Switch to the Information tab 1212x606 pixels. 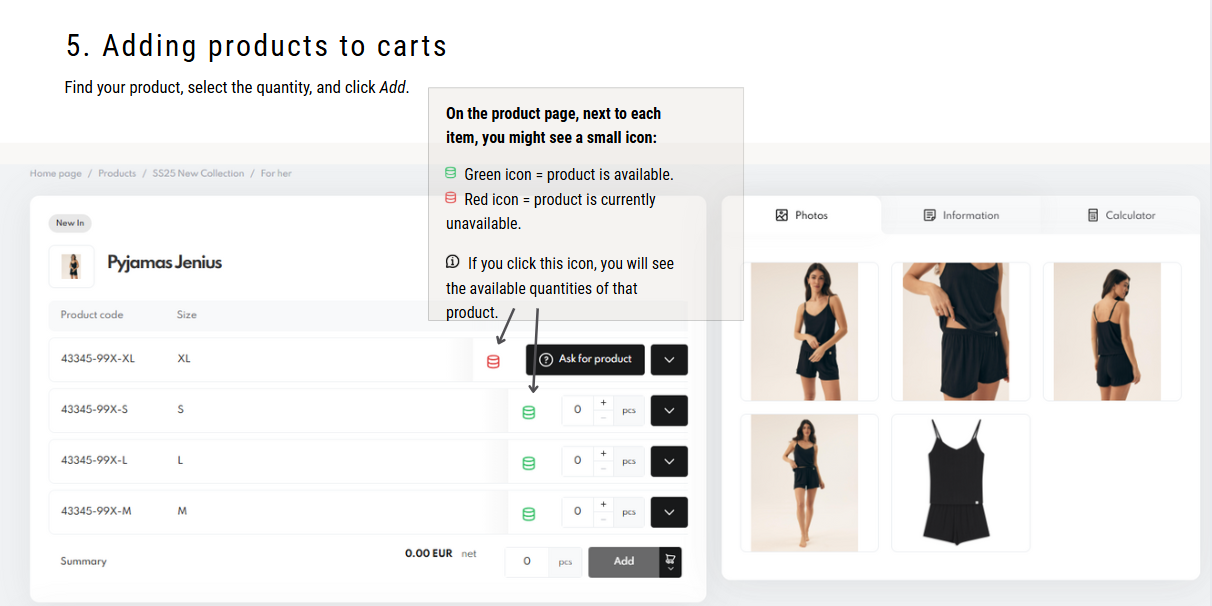961,215
